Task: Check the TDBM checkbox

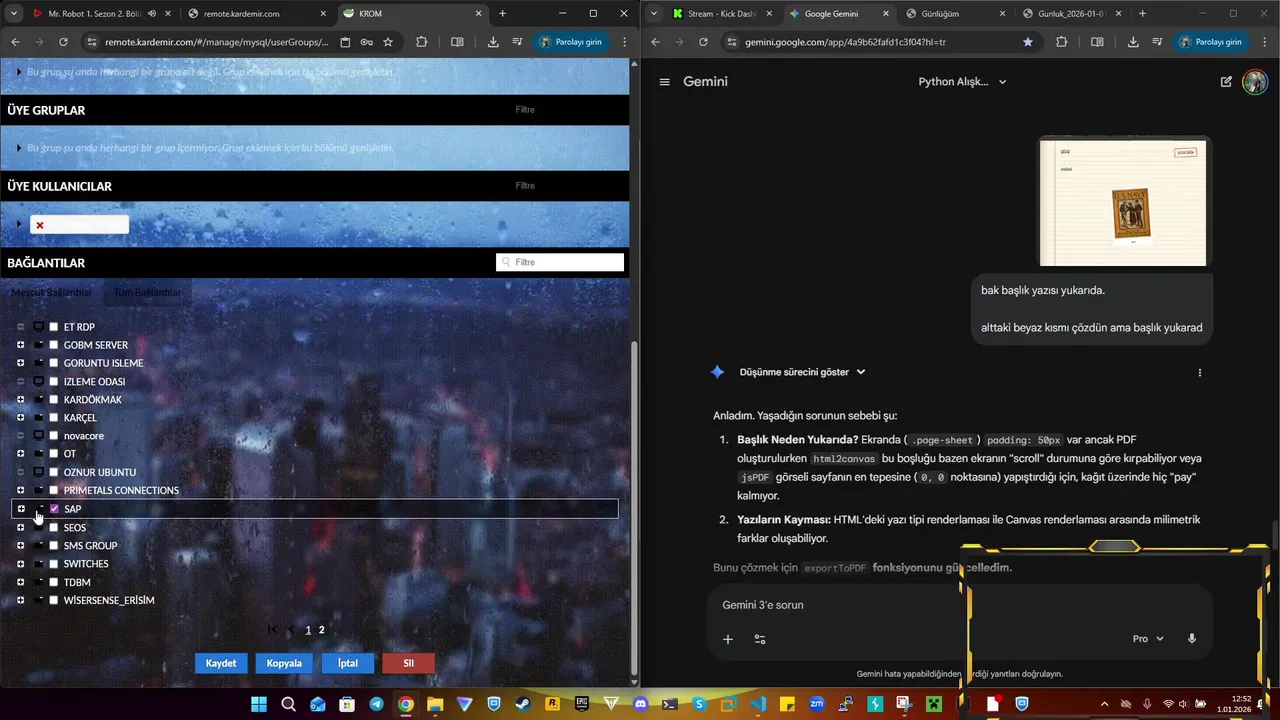Action: click(x=54, y=582)
